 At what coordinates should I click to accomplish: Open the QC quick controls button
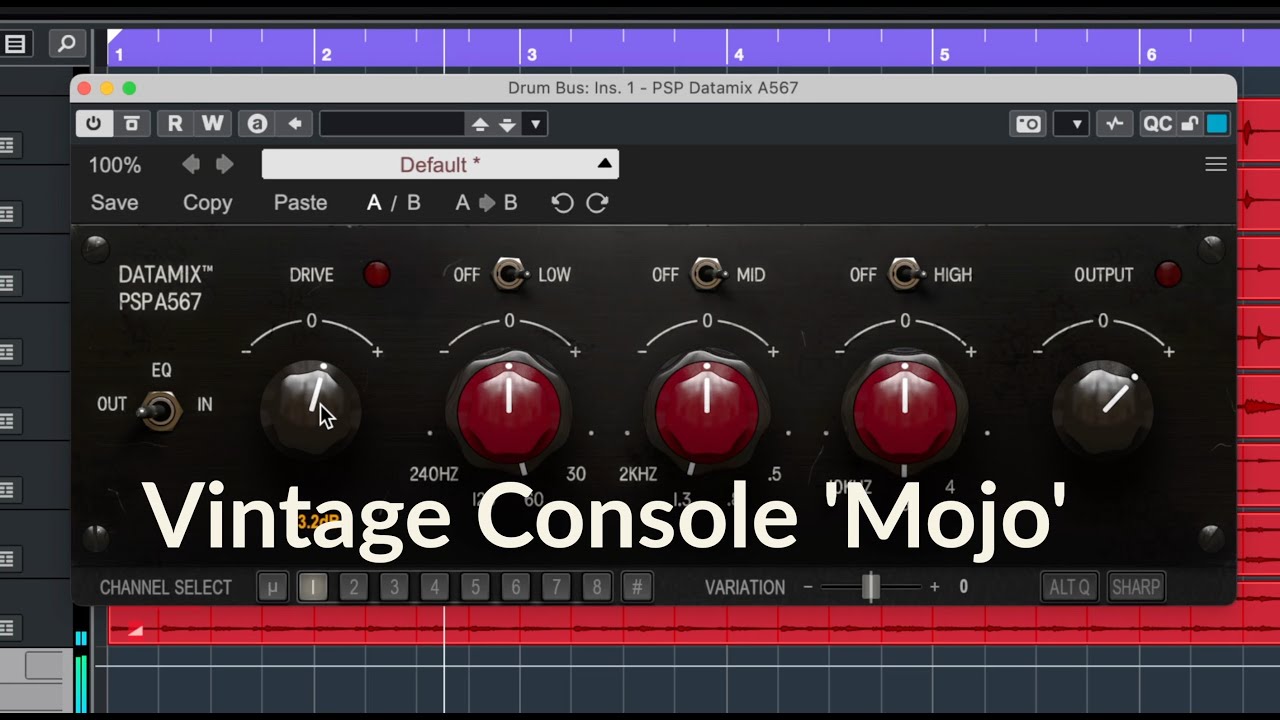(x=1157, y=124)
